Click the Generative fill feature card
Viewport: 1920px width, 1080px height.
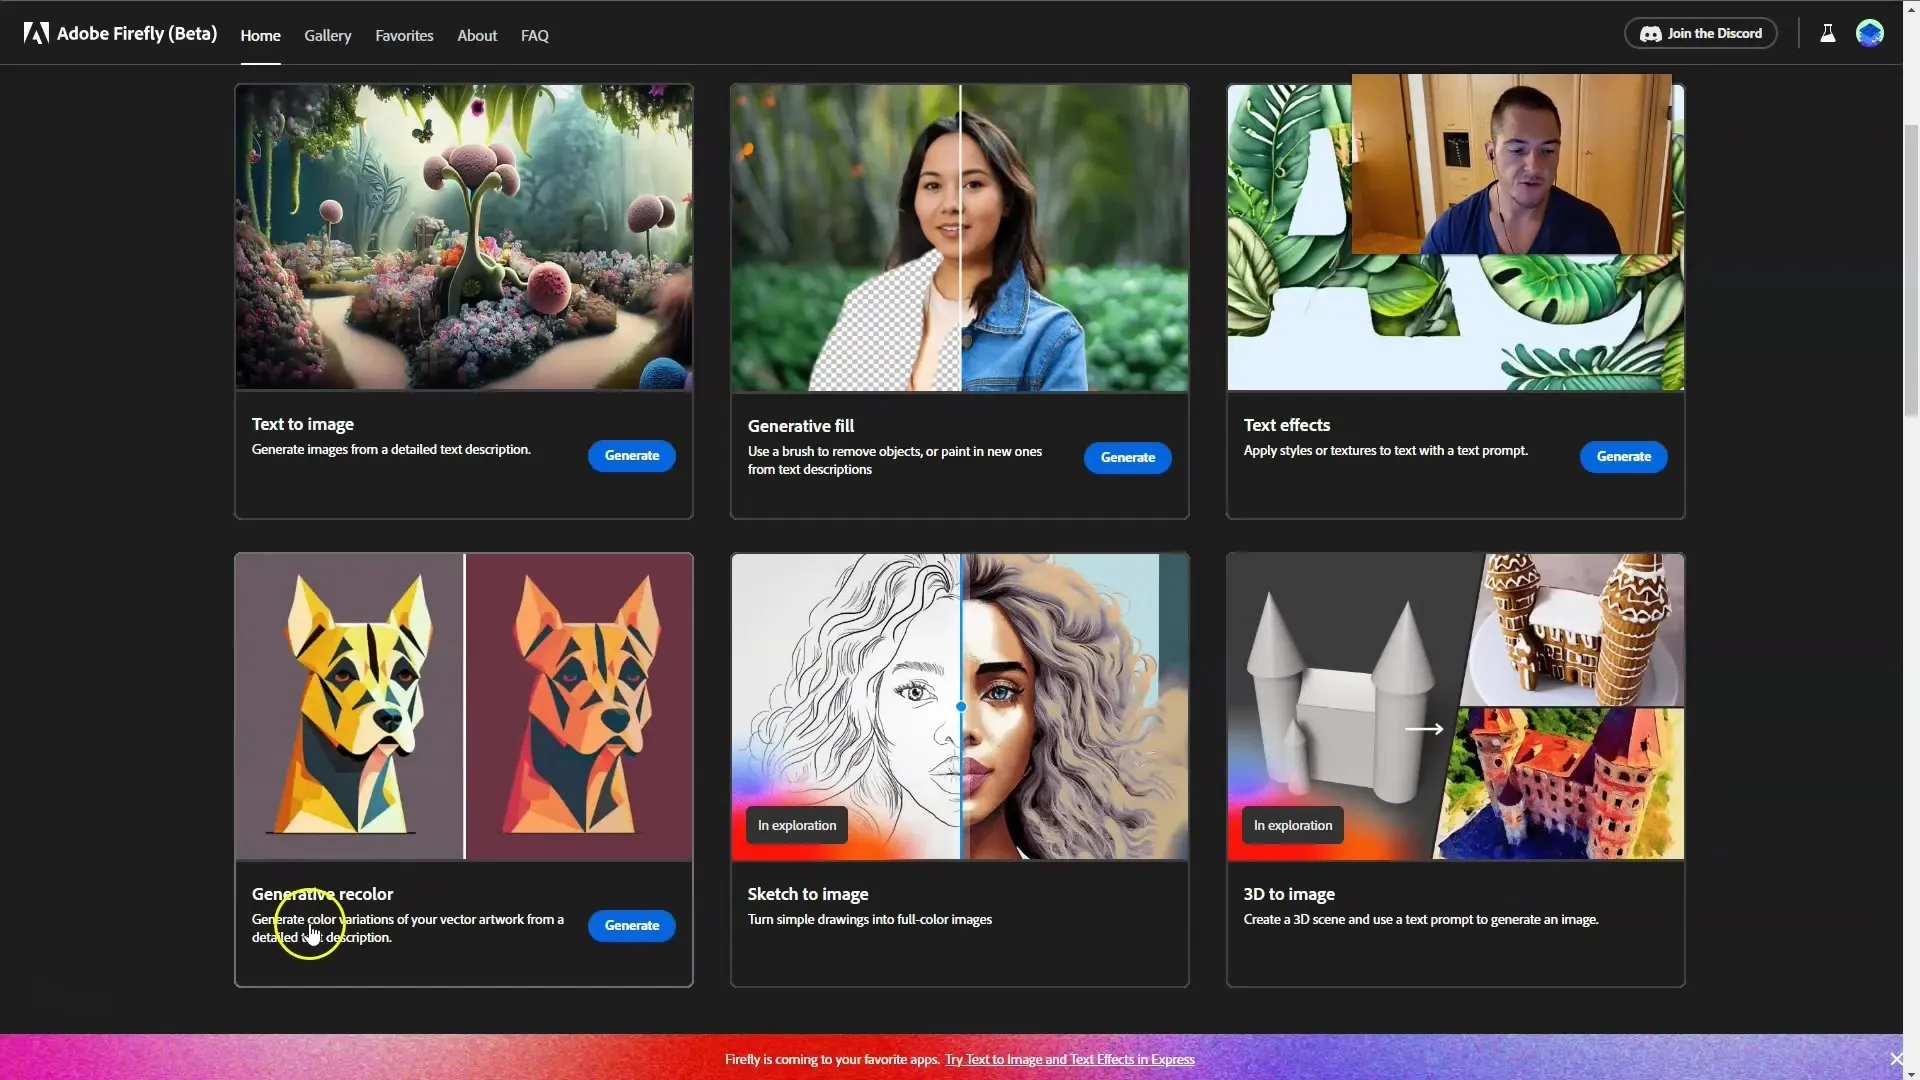tap(959, 299)
